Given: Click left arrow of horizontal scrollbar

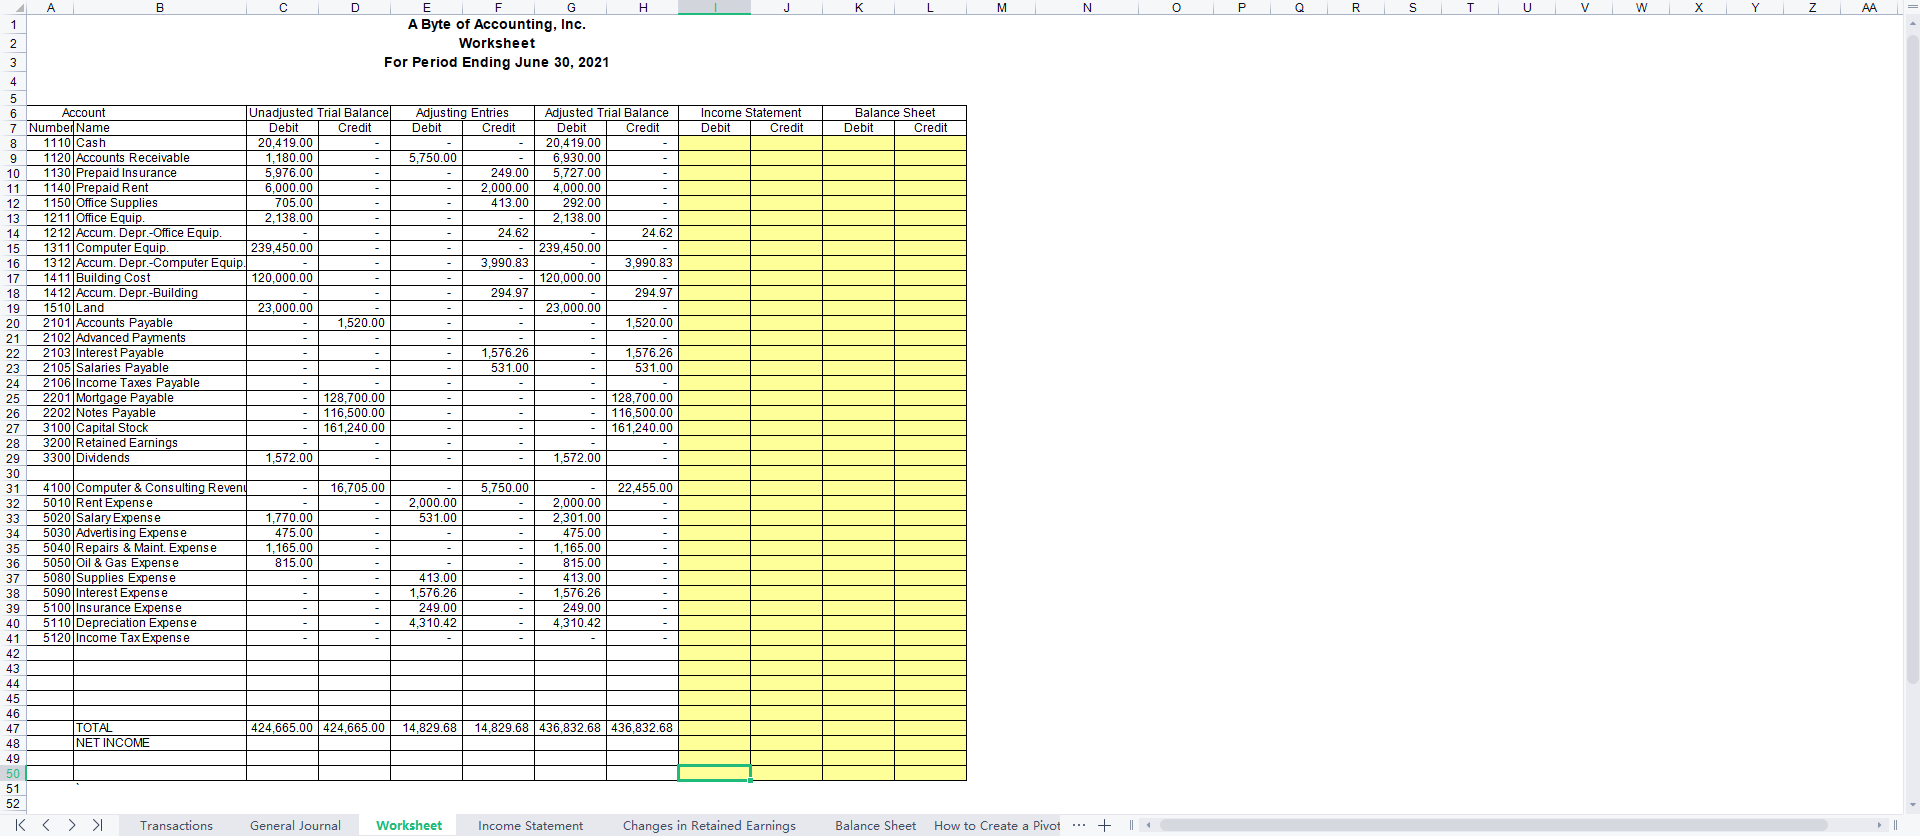Looking at the screenshot, I should pyautogui.click(x=1149, y=825).
